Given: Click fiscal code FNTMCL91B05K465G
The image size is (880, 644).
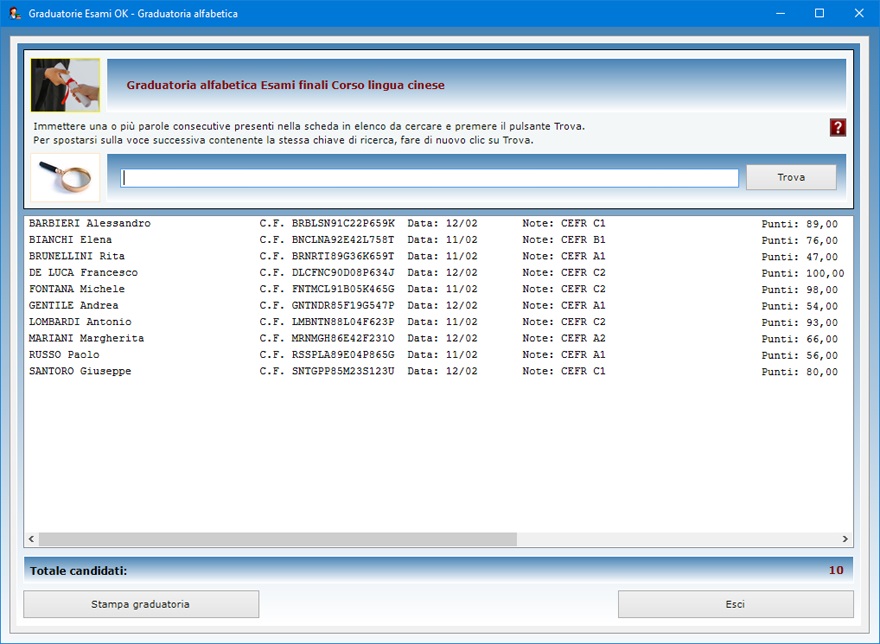Looking at the screenshot, I should (343, 289).
